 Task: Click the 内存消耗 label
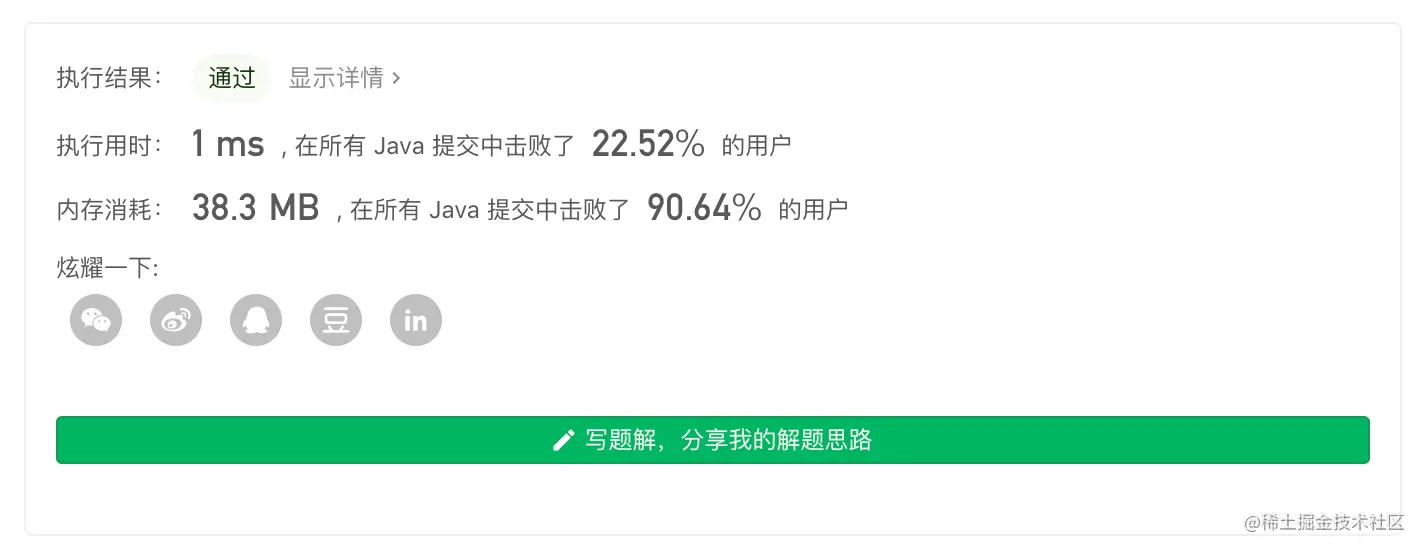(x=109, y=209)
